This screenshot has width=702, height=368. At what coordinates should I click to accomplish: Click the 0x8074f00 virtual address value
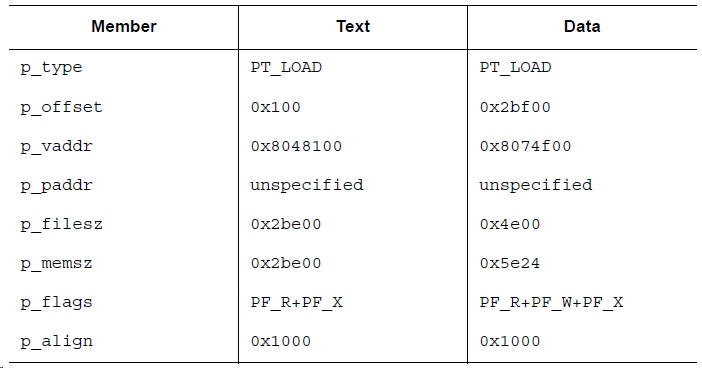(x=525, y=146)
